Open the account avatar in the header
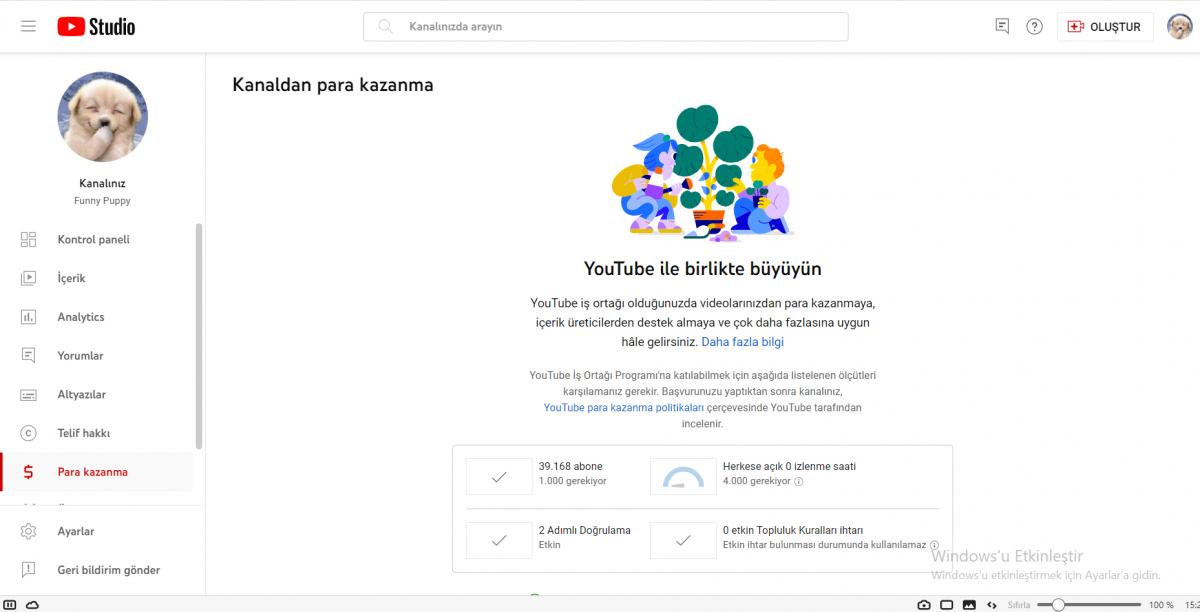This screenshot has height=612, width=1200. tap(1180, 26)
